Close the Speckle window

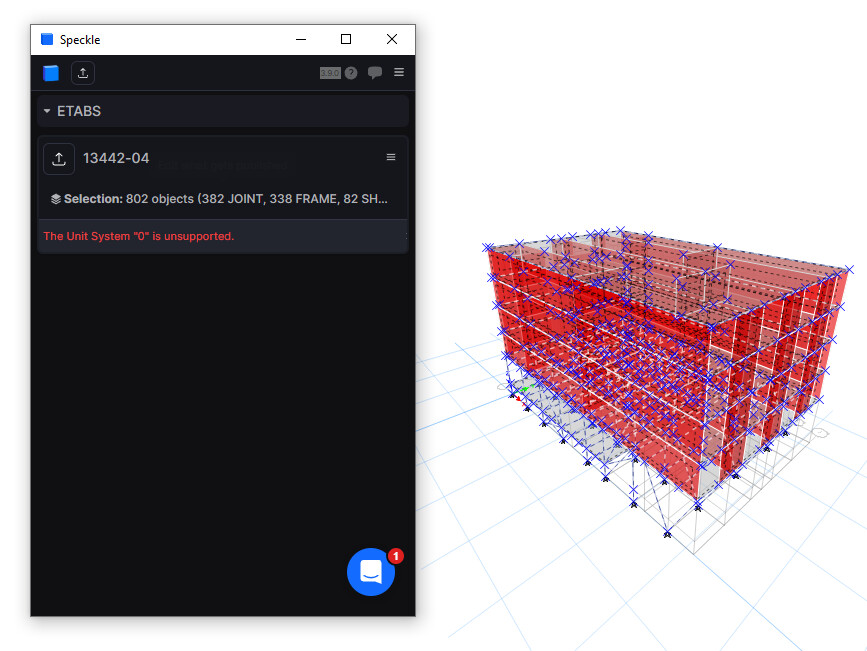click(392, 40)
